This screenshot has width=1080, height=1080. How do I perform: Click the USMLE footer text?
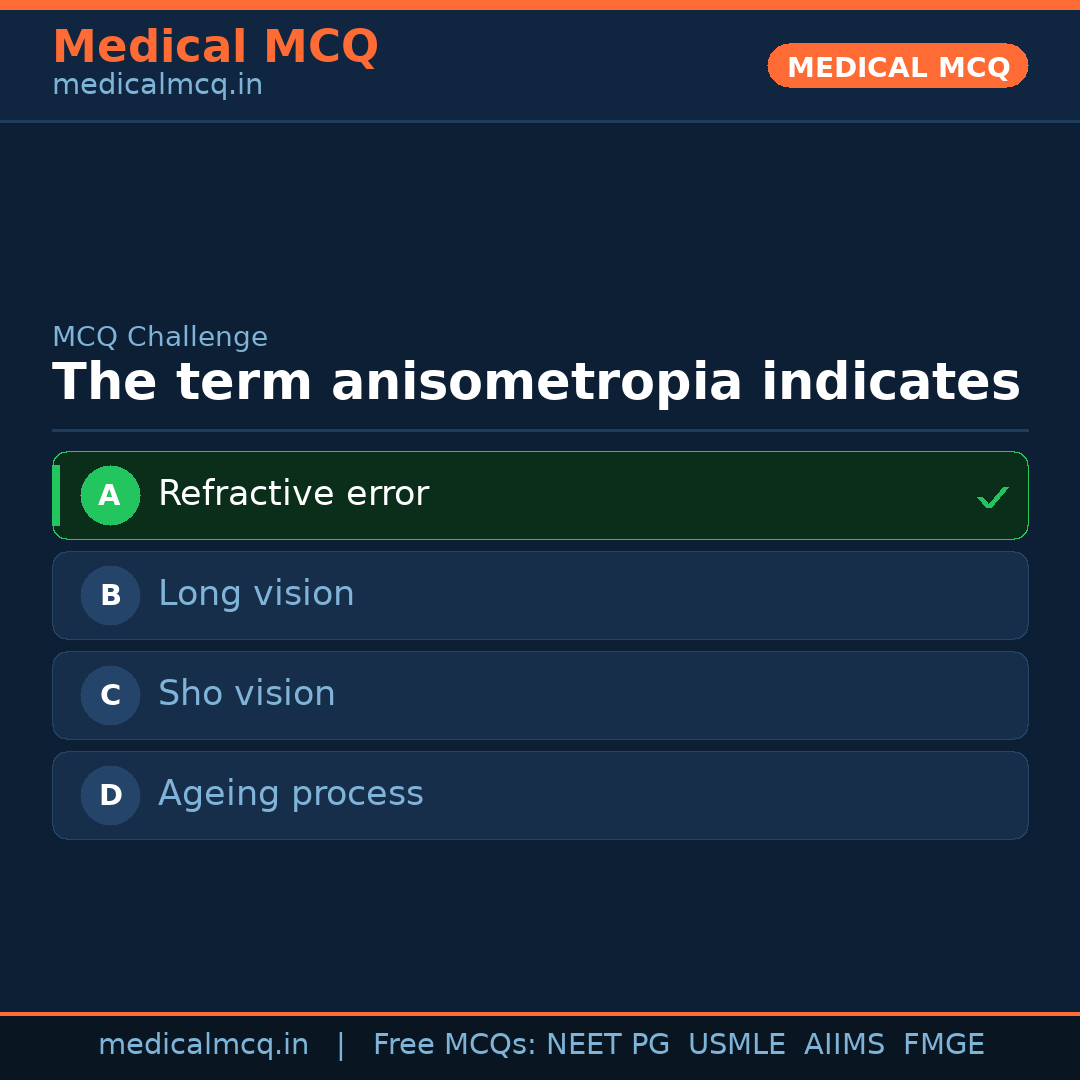click(x=736, y=1045)
